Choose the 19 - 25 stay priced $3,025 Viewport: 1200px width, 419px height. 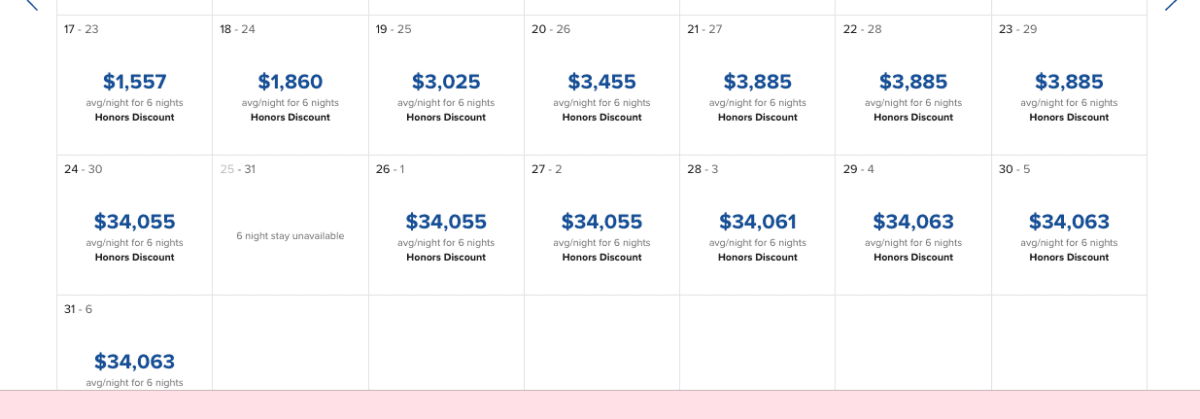[x=446, y=85]
